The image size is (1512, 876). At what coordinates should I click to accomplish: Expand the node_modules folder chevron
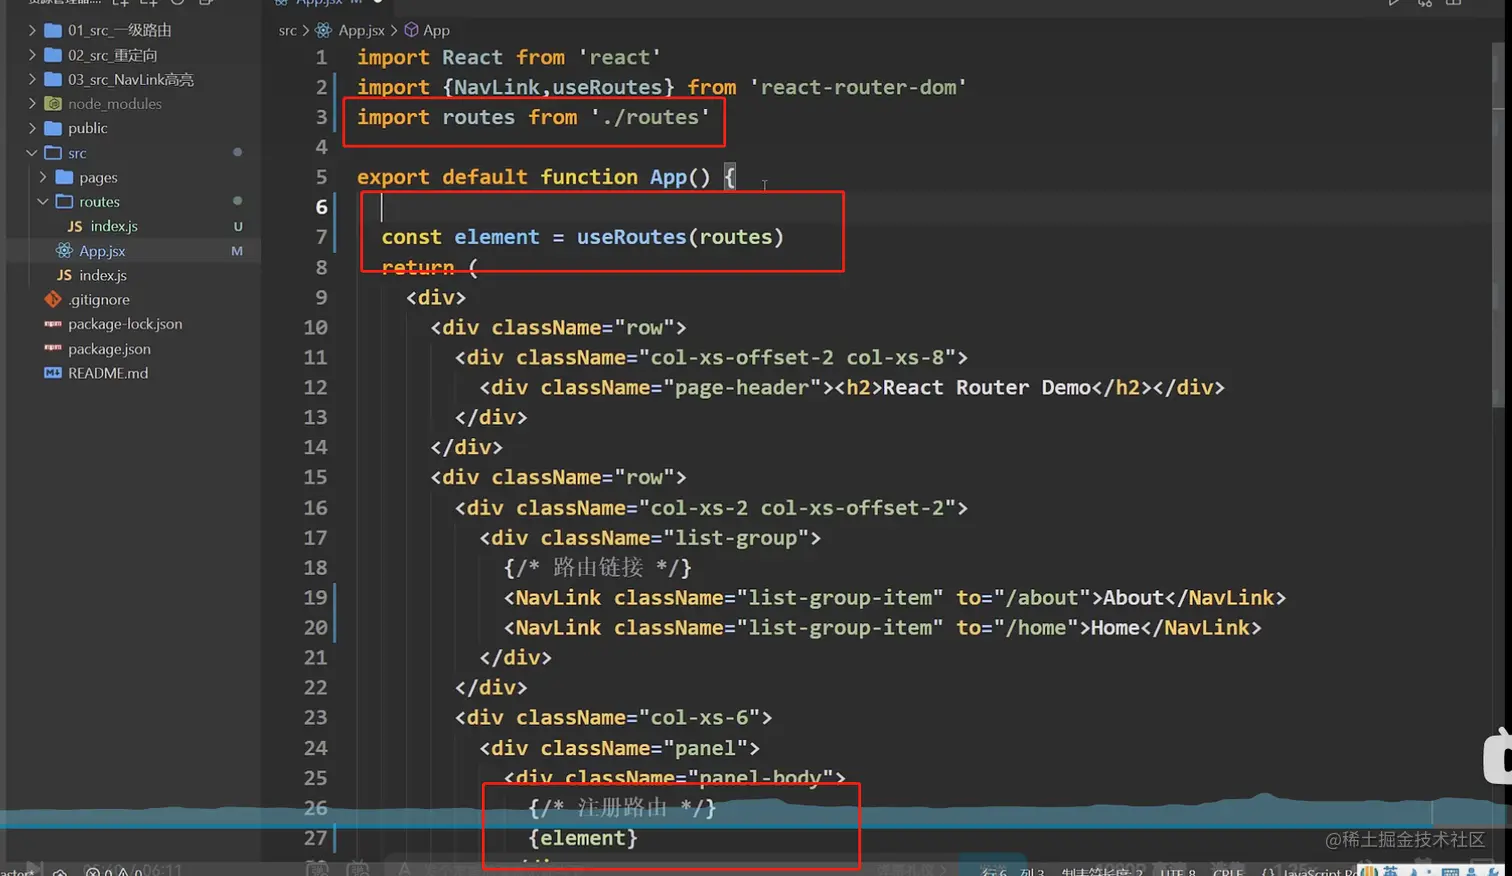point(32,103)
